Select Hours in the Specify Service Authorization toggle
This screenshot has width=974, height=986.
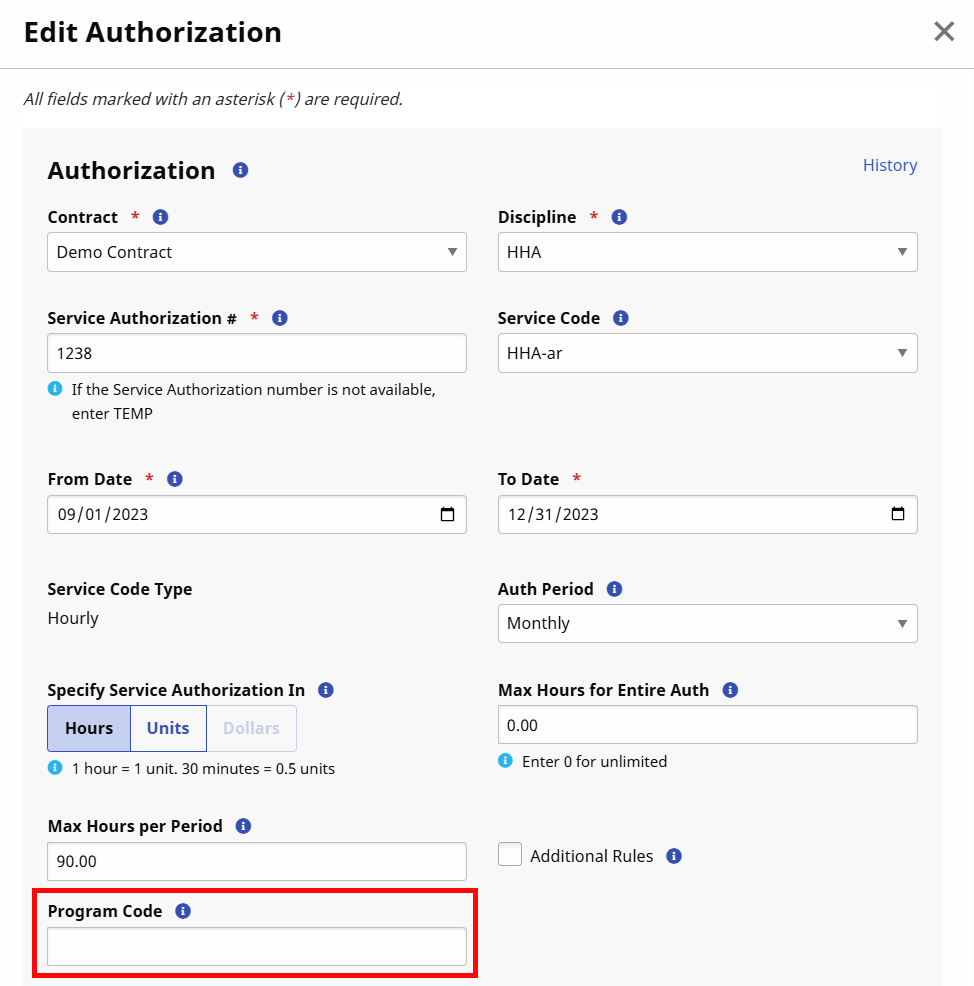(88, 728)
